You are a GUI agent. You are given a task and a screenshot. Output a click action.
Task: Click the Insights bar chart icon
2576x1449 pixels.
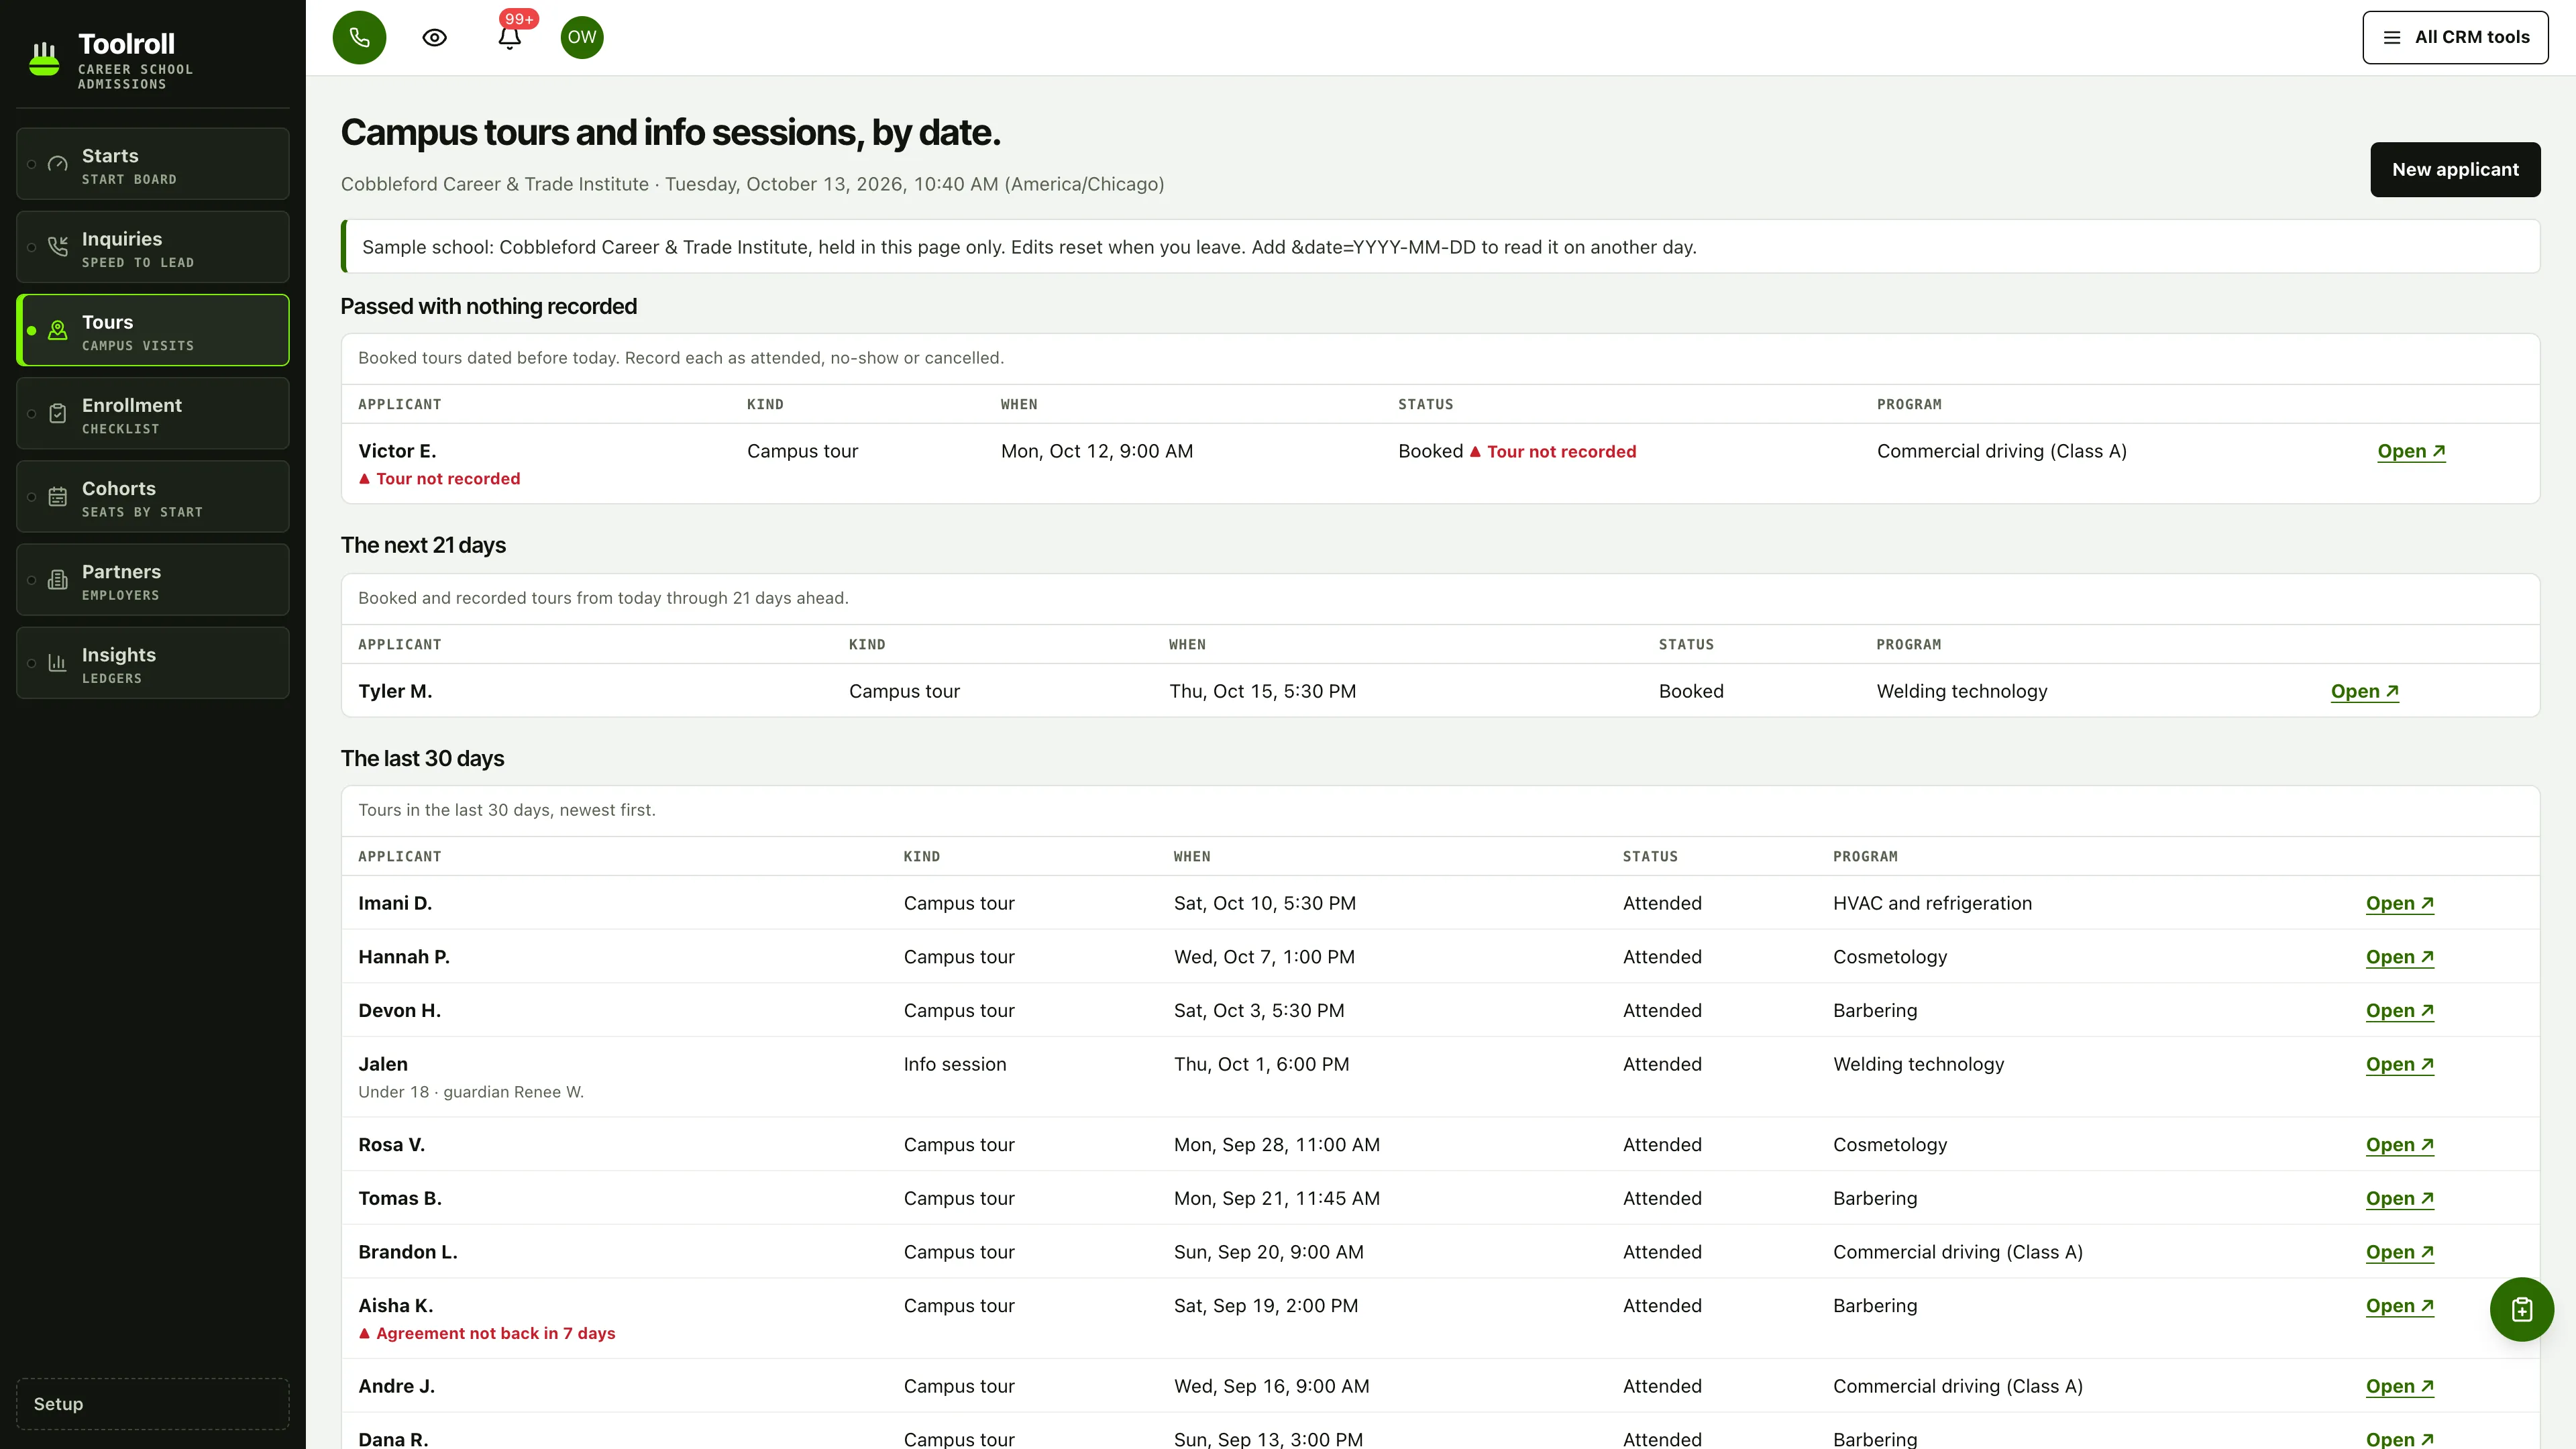click(58, 663)
